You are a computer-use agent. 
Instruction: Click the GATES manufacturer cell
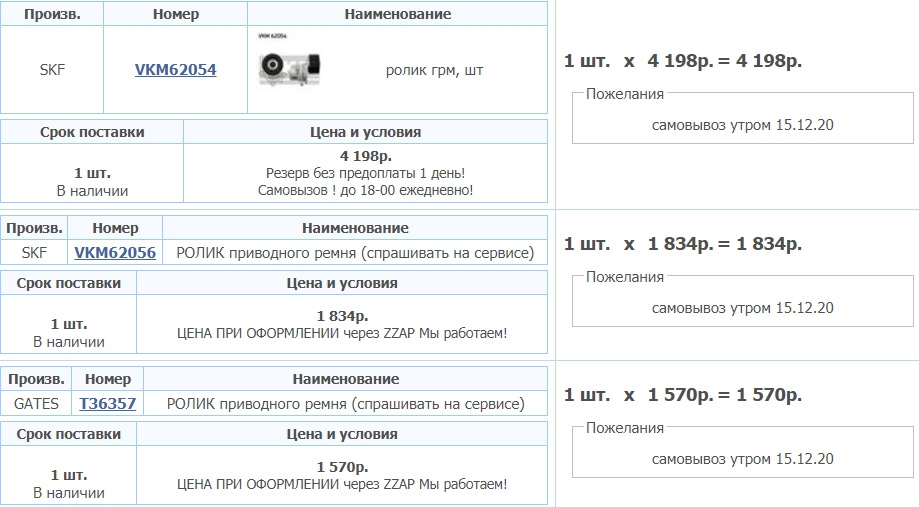click(37, 404)
